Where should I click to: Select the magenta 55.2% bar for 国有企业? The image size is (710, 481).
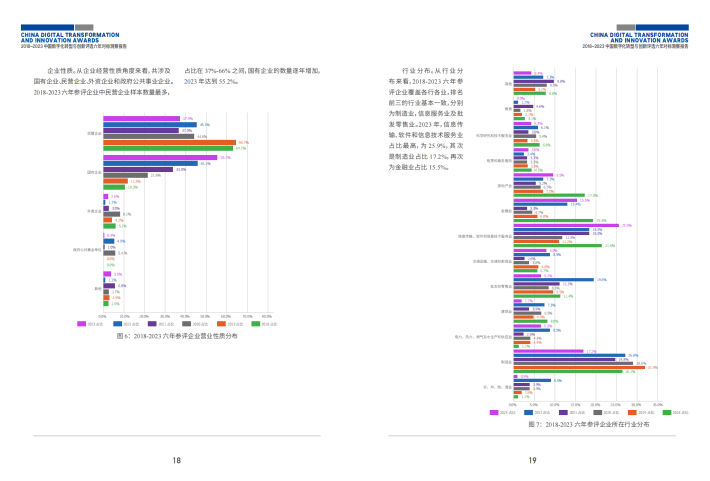[x=161, y=158]
